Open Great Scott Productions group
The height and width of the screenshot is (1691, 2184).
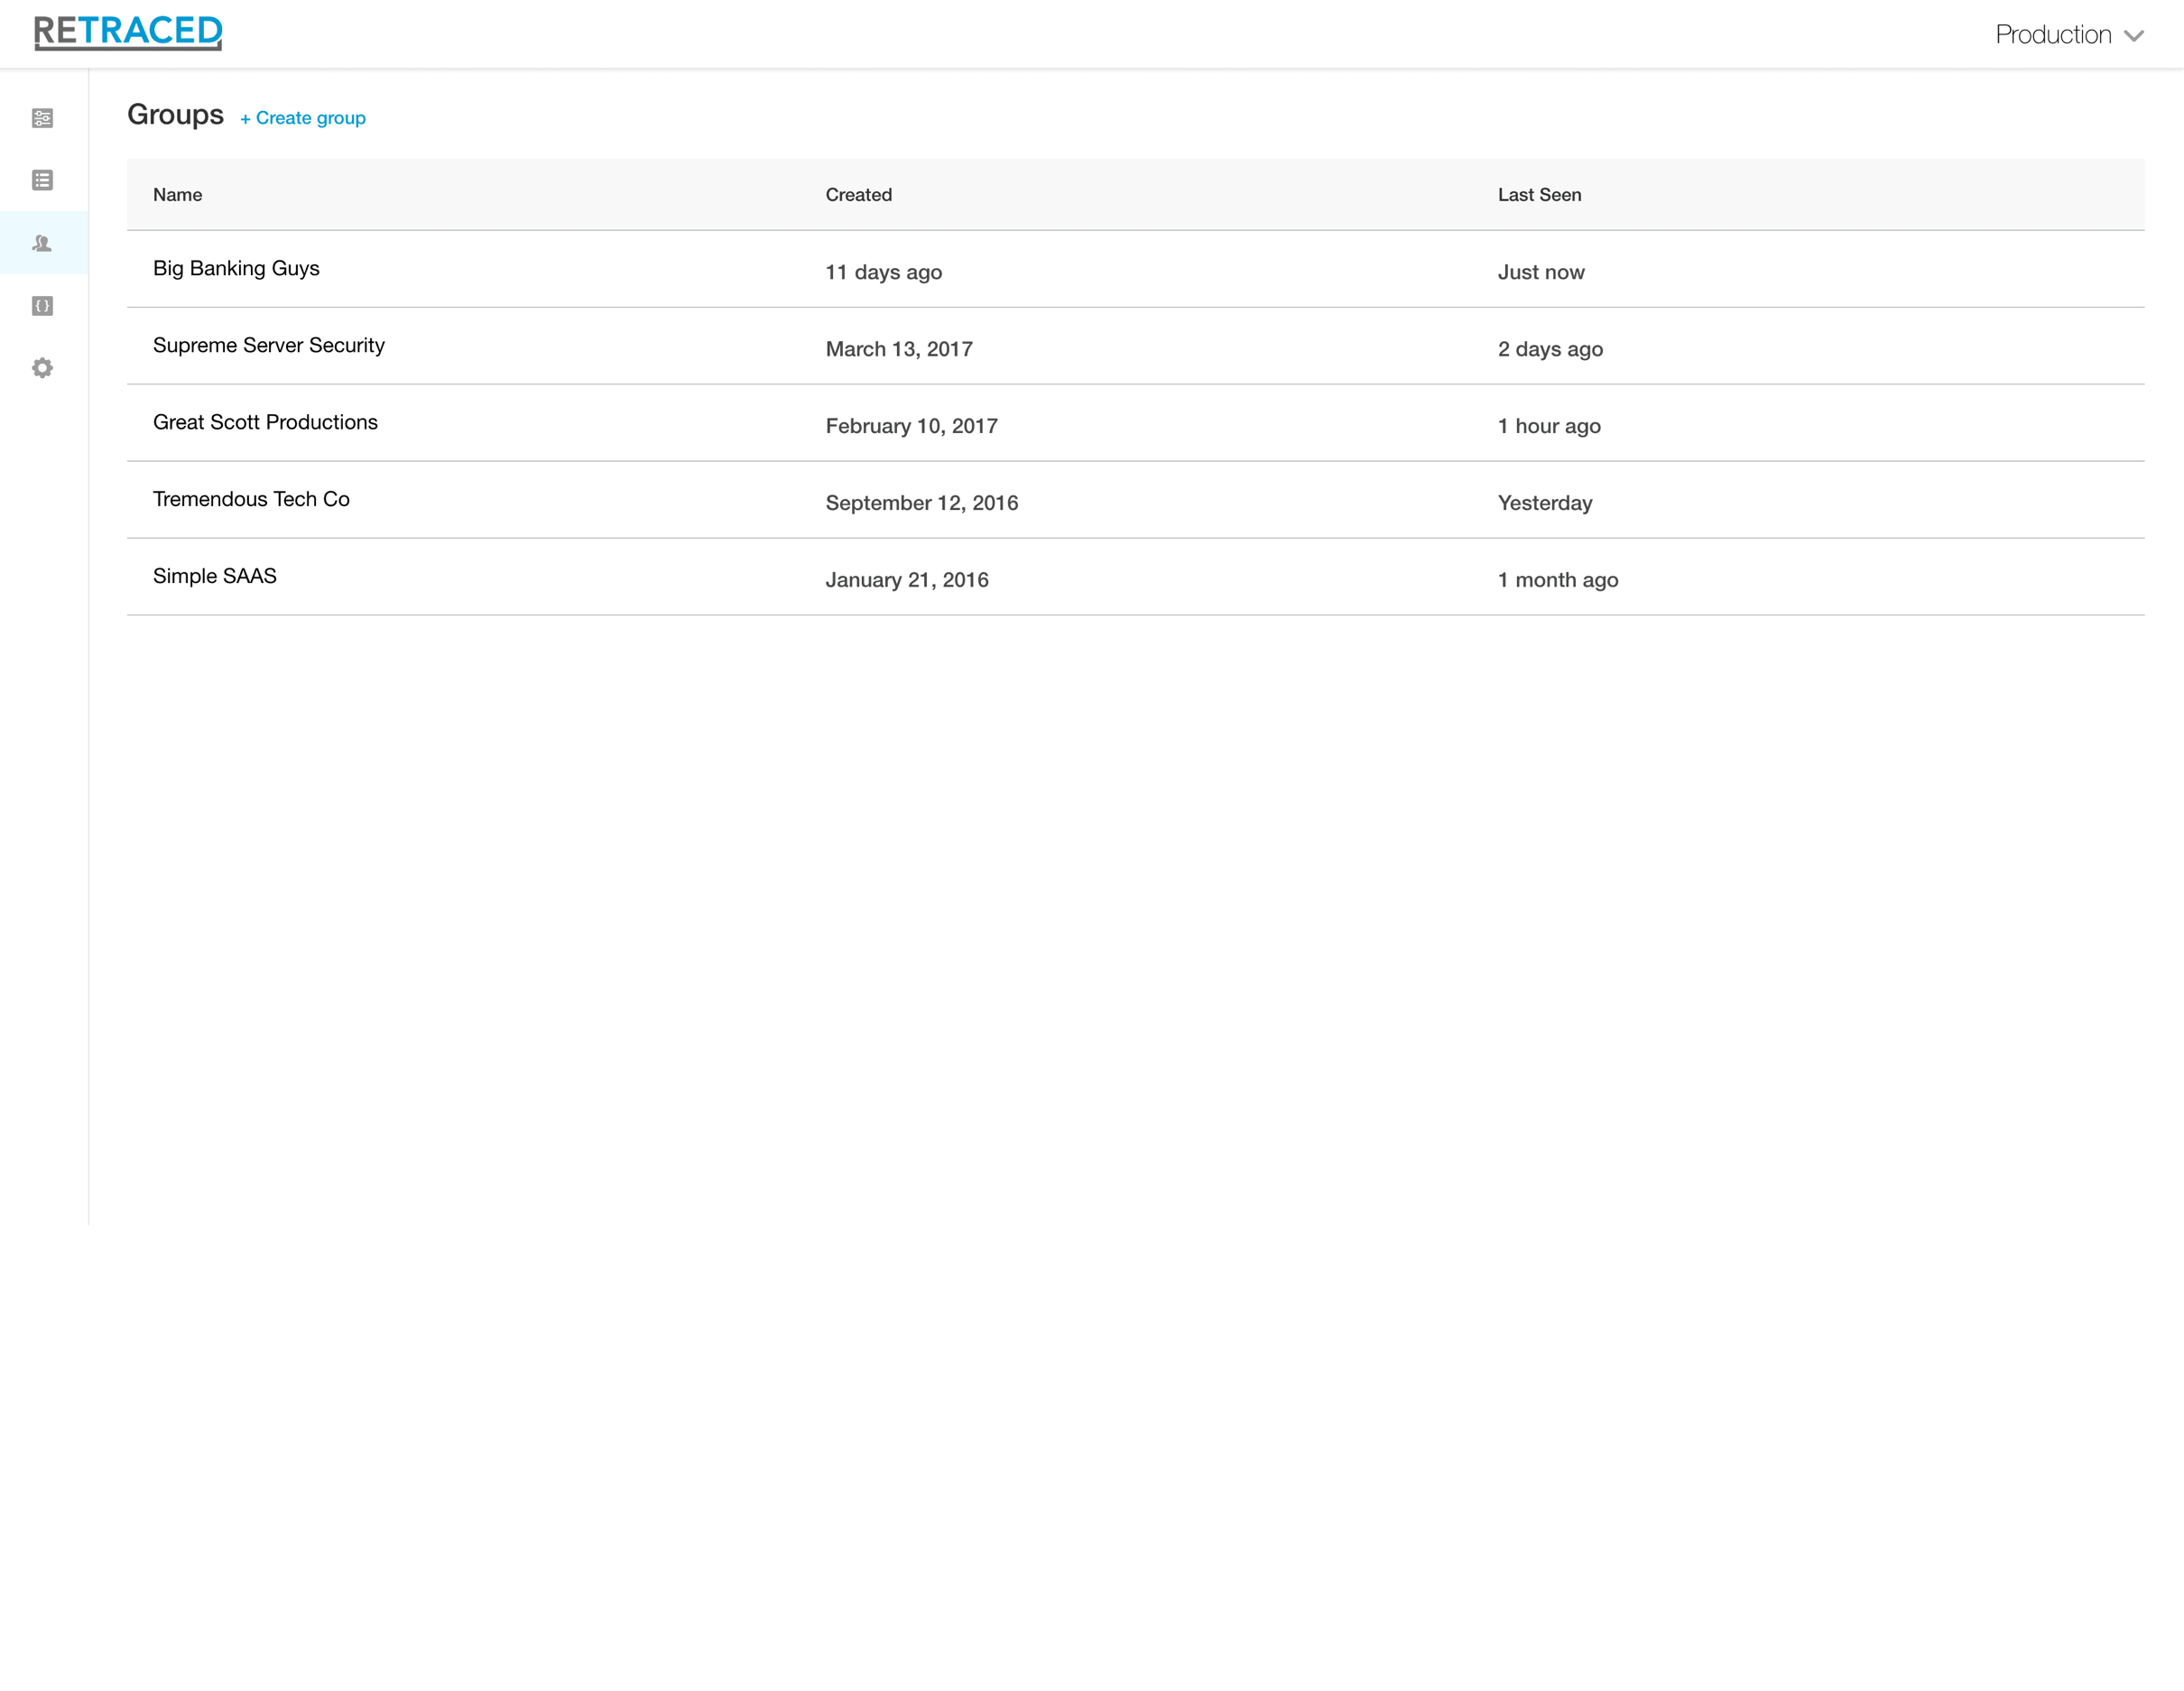265,422
